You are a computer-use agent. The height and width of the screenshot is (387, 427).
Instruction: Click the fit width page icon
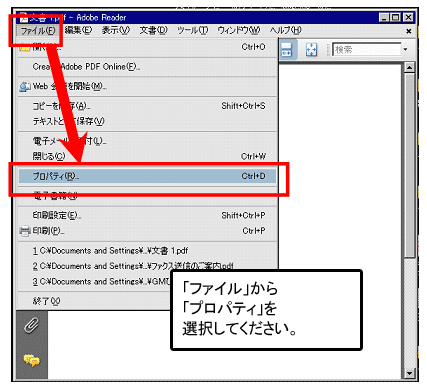pyautogui.click(x=287, y=50)
